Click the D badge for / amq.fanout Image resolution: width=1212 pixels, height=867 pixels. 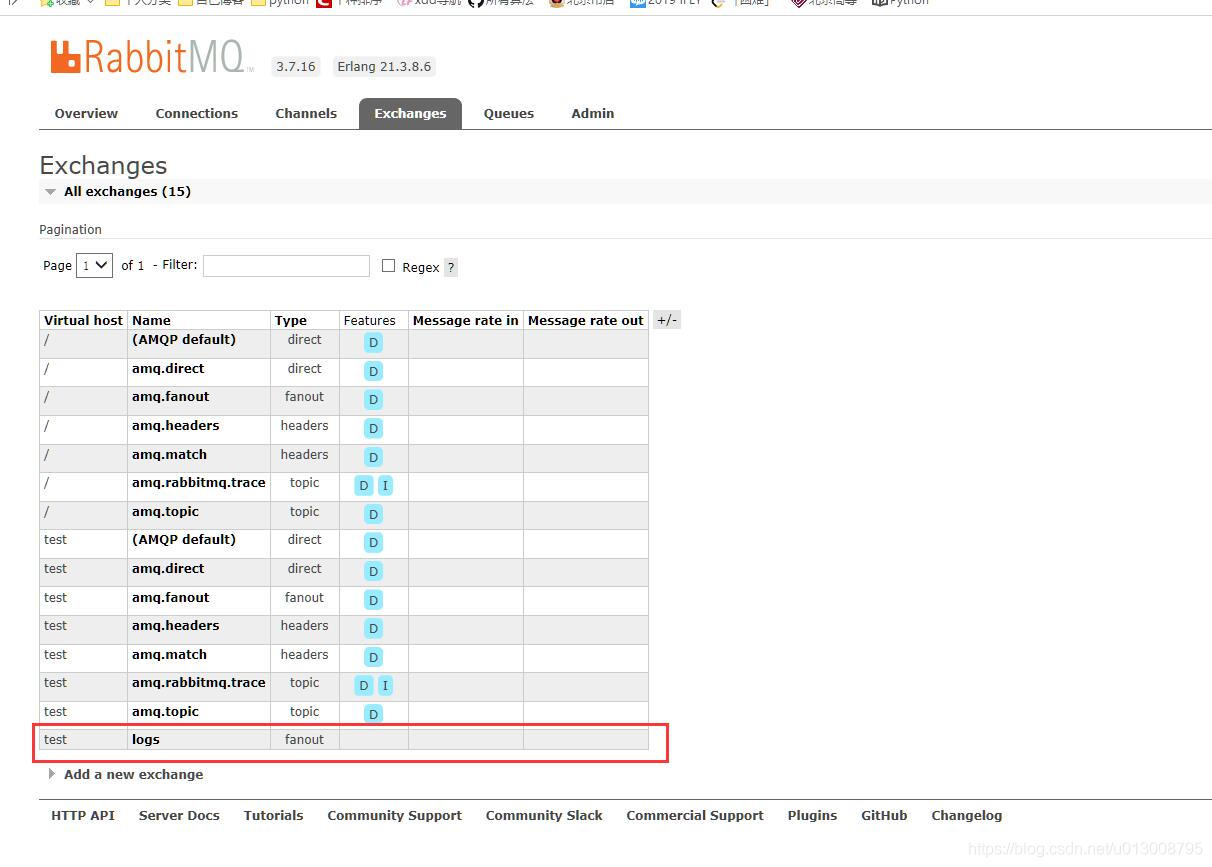click(x=373, y=399)
